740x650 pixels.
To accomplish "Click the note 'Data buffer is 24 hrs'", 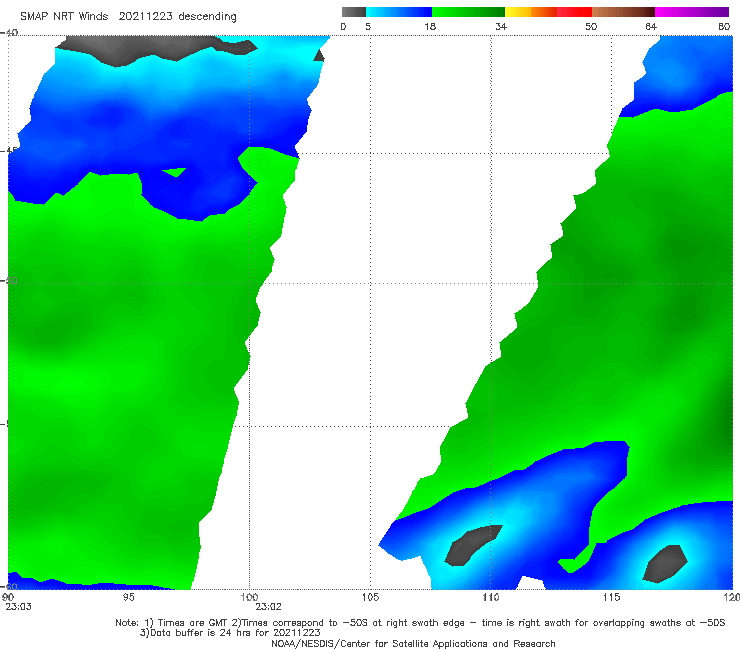I will click(x=202, y=633).
